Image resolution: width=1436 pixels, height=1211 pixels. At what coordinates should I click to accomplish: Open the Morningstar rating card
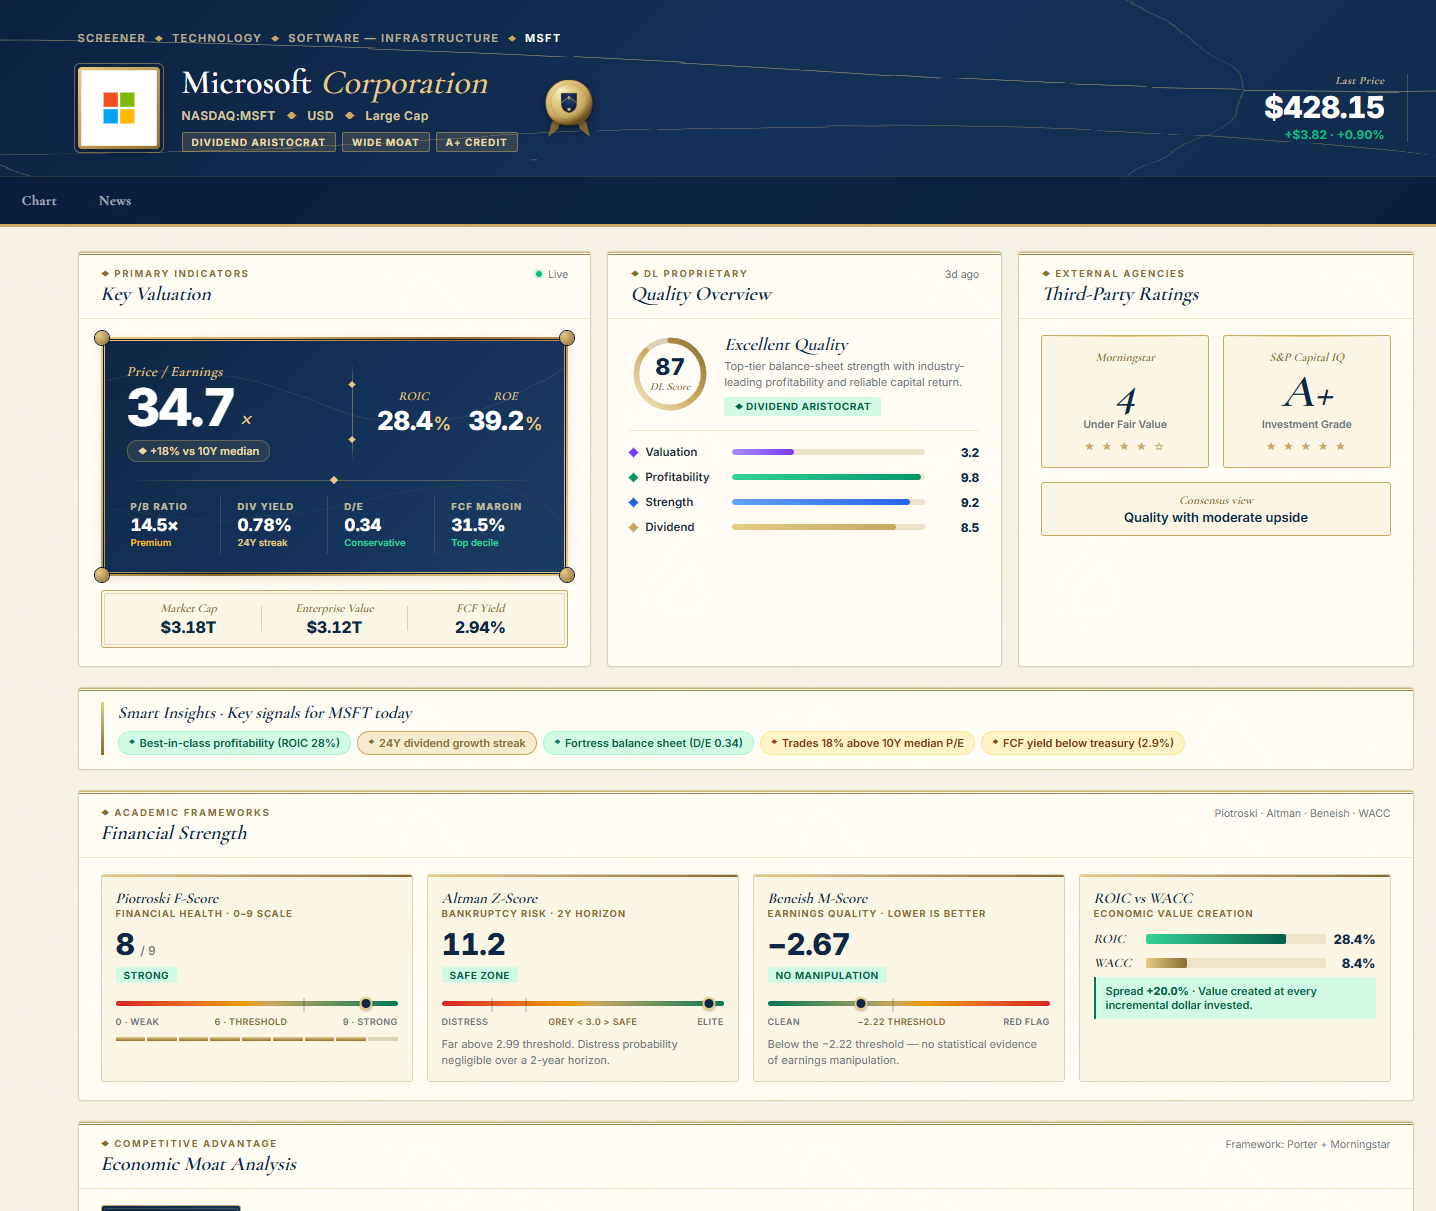click(x=1125, y=401)
